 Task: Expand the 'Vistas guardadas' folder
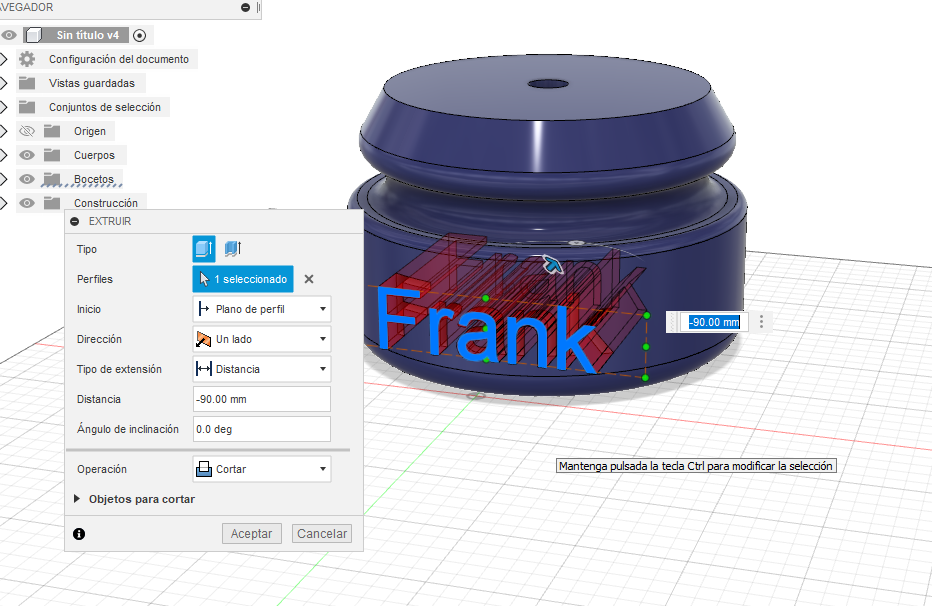(x=4, y=83)
